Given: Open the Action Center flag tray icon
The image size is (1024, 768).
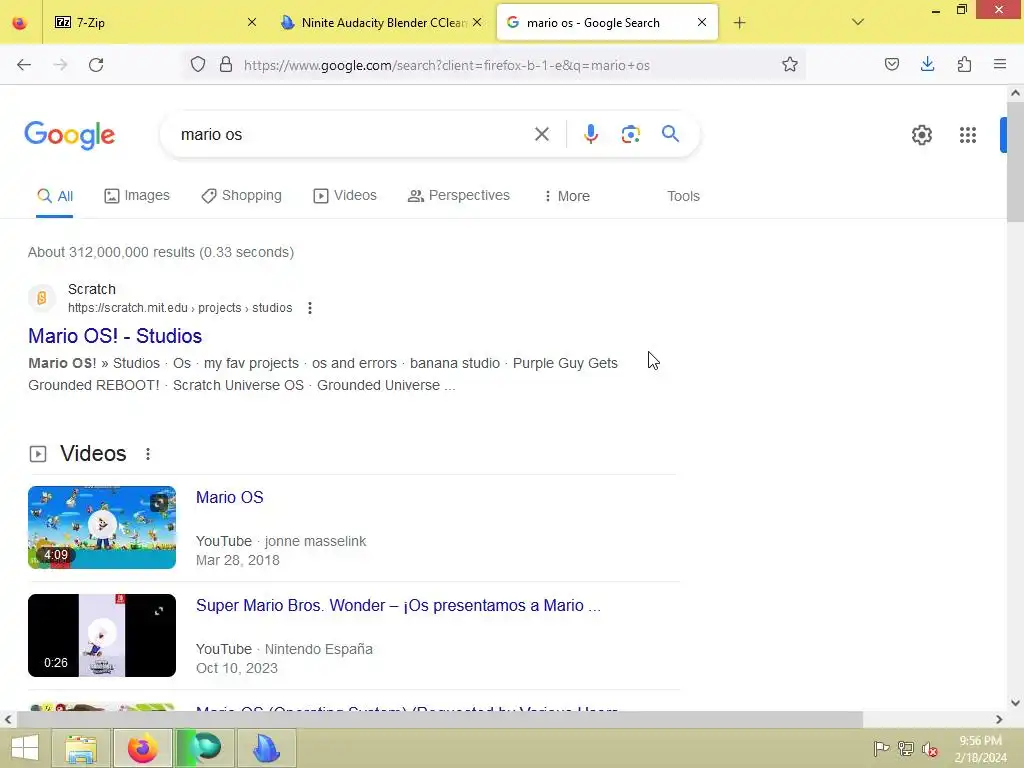Looking at the screenshot, I should coord(881,748).
